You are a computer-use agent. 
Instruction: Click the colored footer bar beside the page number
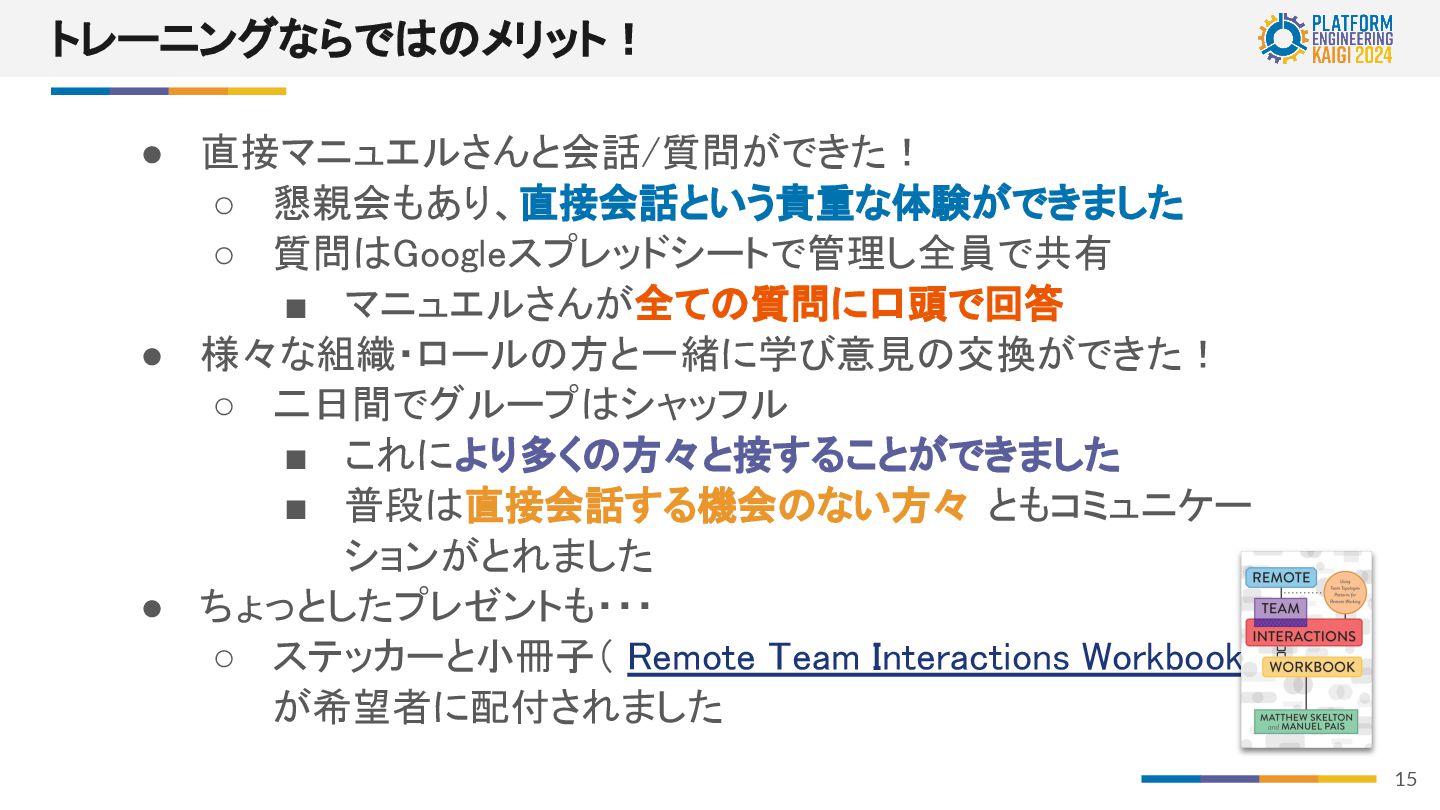click(x=1259, y=778)
